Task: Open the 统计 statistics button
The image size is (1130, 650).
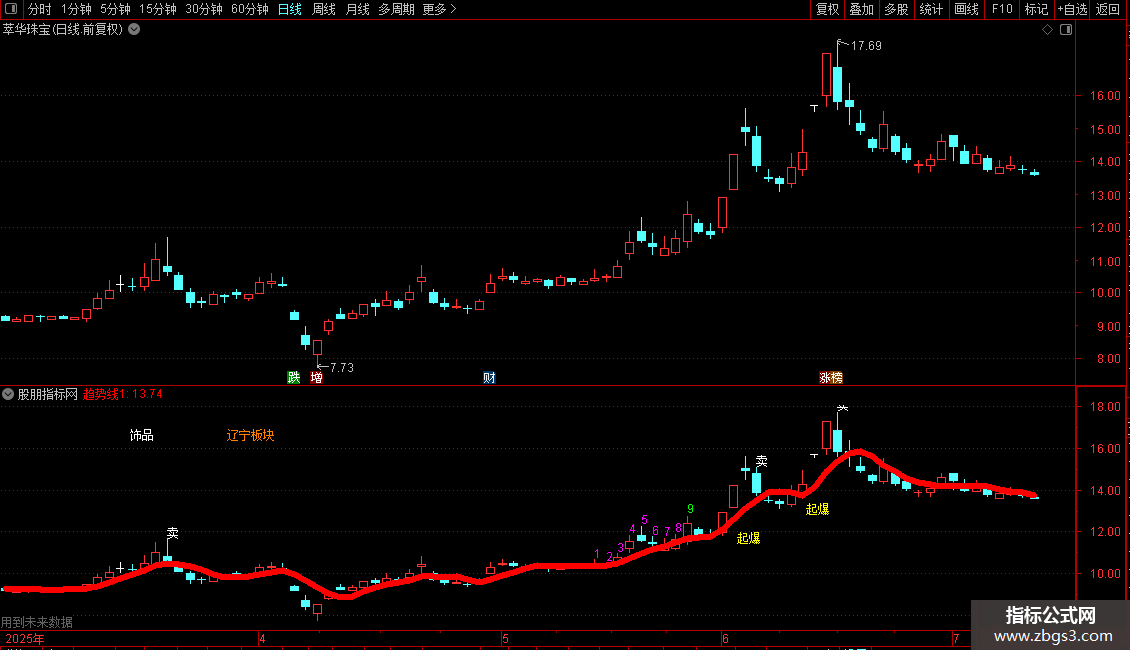Action: [931, 9]
